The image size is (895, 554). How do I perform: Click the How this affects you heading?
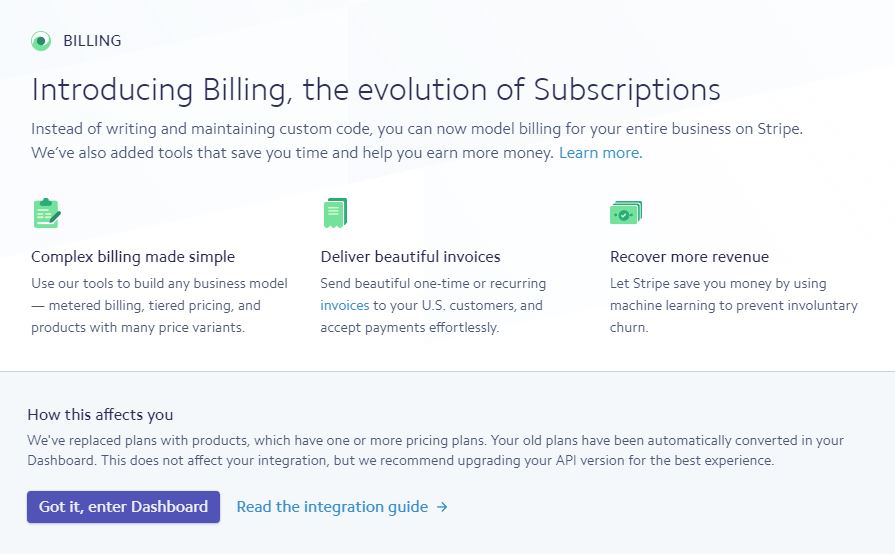pyautogui.click(x=100, y=415)
